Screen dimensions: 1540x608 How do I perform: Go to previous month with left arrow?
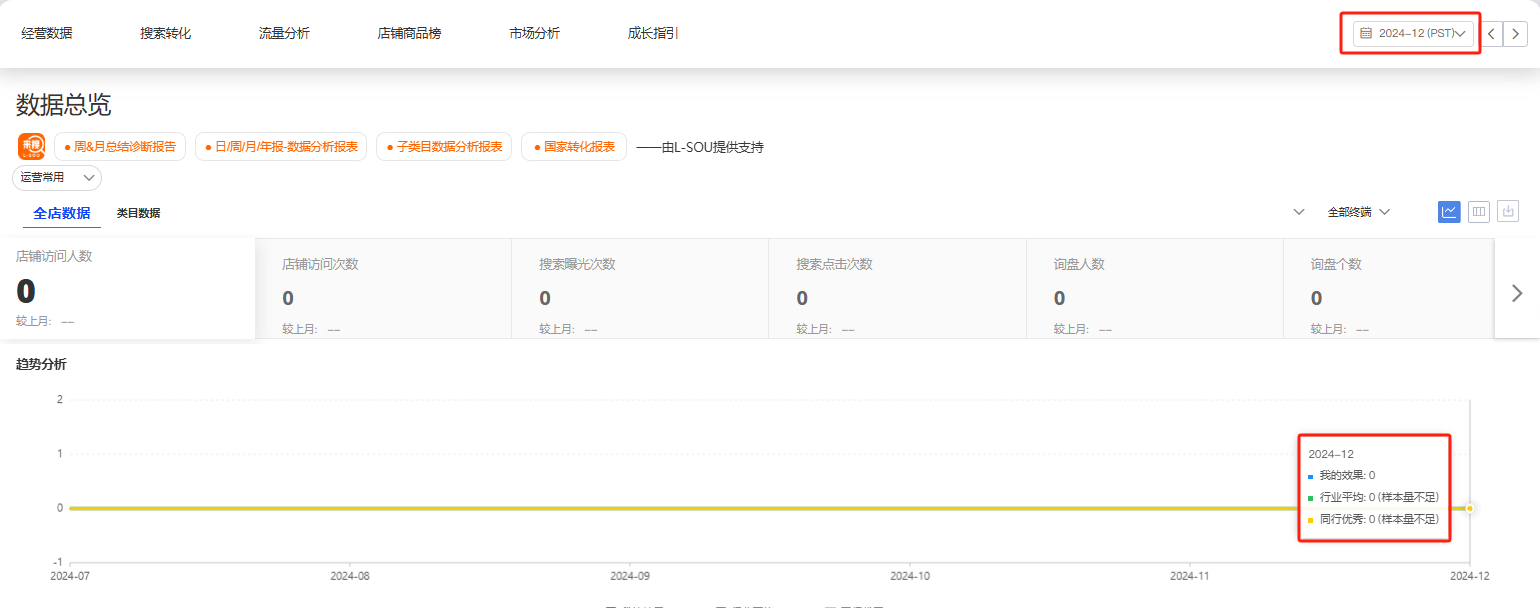1491,33
